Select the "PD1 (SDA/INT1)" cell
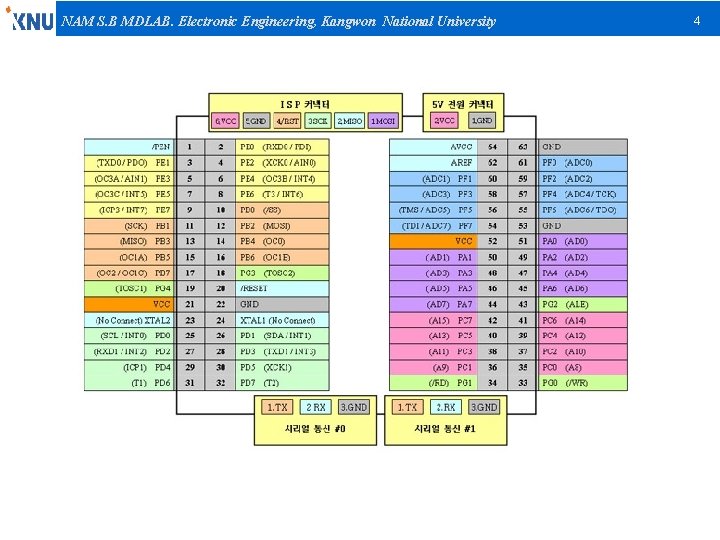This screenshot has height=540, width=720. coord(282,336)
